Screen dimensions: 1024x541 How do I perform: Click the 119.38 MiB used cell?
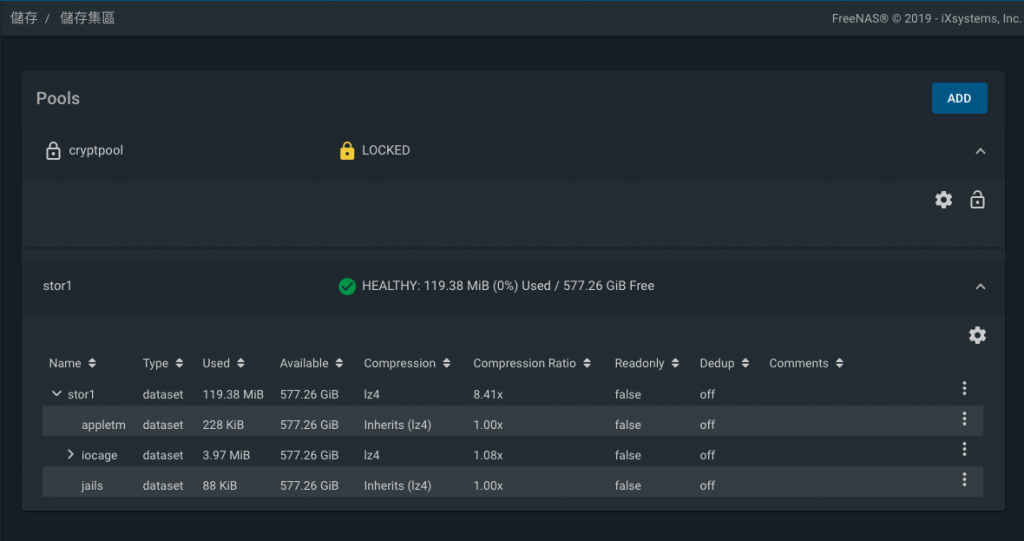[233, 395]
